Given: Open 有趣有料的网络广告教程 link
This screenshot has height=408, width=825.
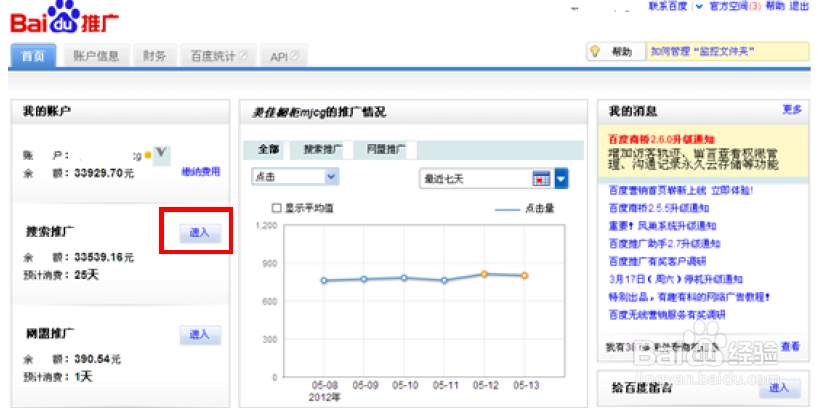Looking at the screenshot, I should (690, 297).
